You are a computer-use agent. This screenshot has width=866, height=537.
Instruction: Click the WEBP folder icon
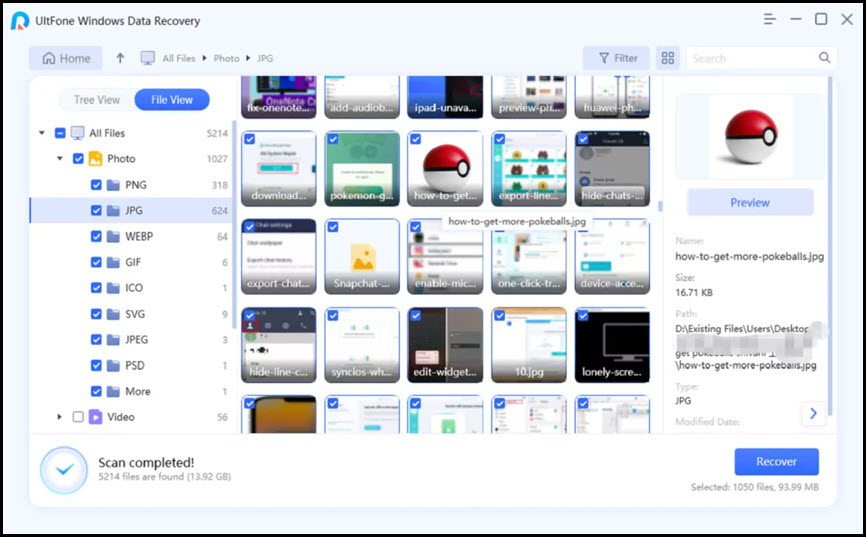113,236
